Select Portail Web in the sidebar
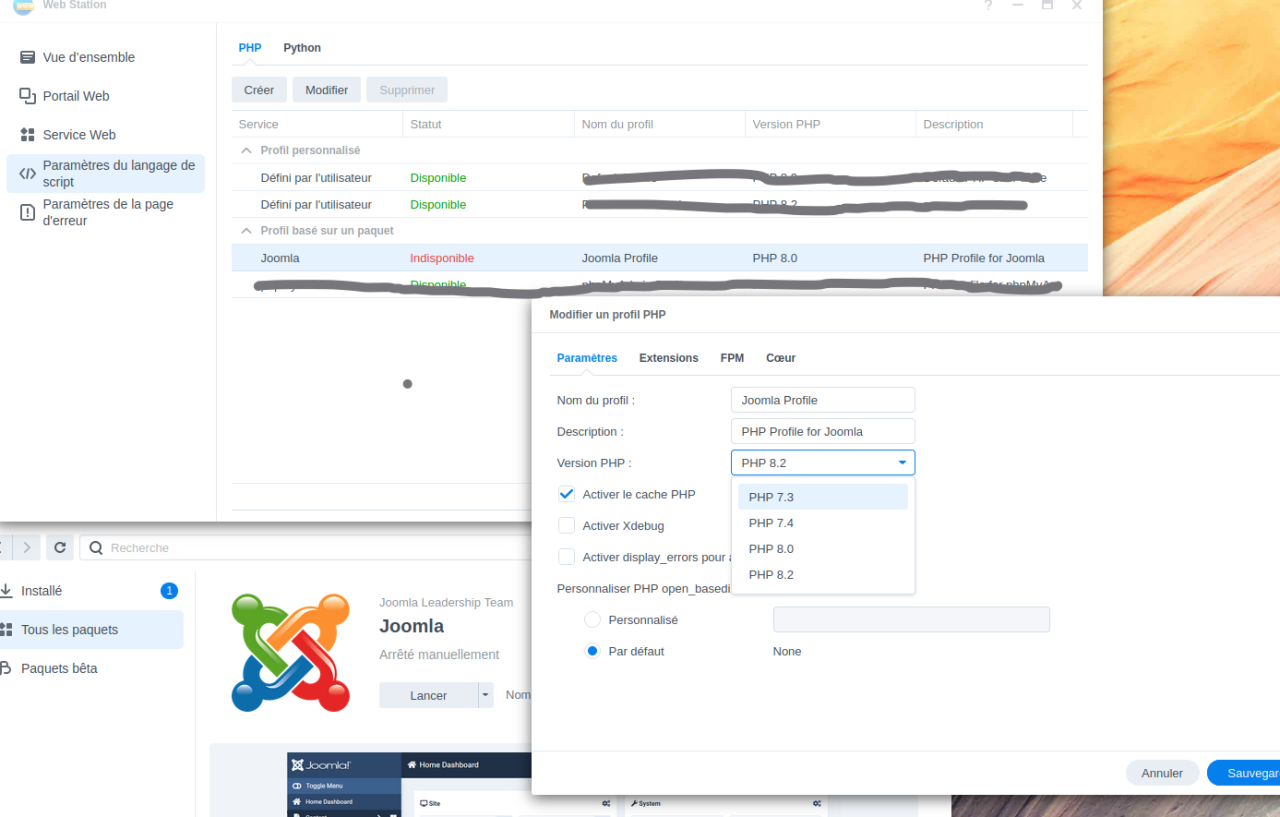This screenshot has height=817, width=1280. [x=80, y=96]
